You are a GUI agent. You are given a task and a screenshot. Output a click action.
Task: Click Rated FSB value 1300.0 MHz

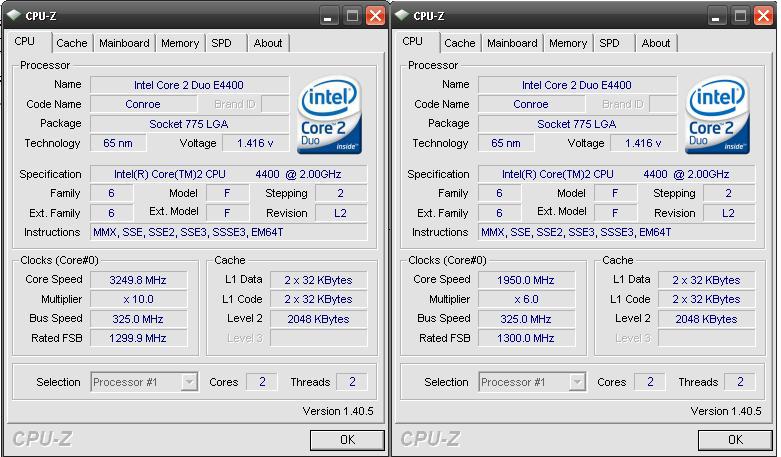pyautogui.click(x=526, y=339)
